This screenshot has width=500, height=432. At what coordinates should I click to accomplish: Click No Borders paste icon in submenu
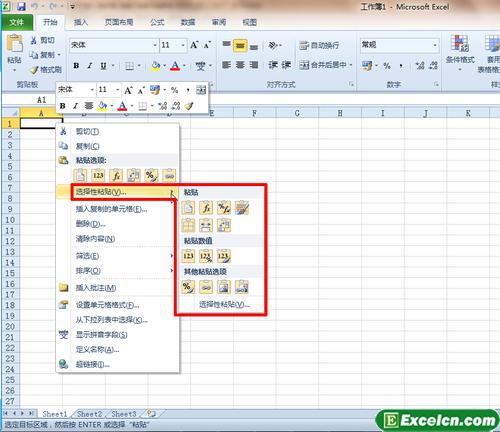click(x=188, y=226)
